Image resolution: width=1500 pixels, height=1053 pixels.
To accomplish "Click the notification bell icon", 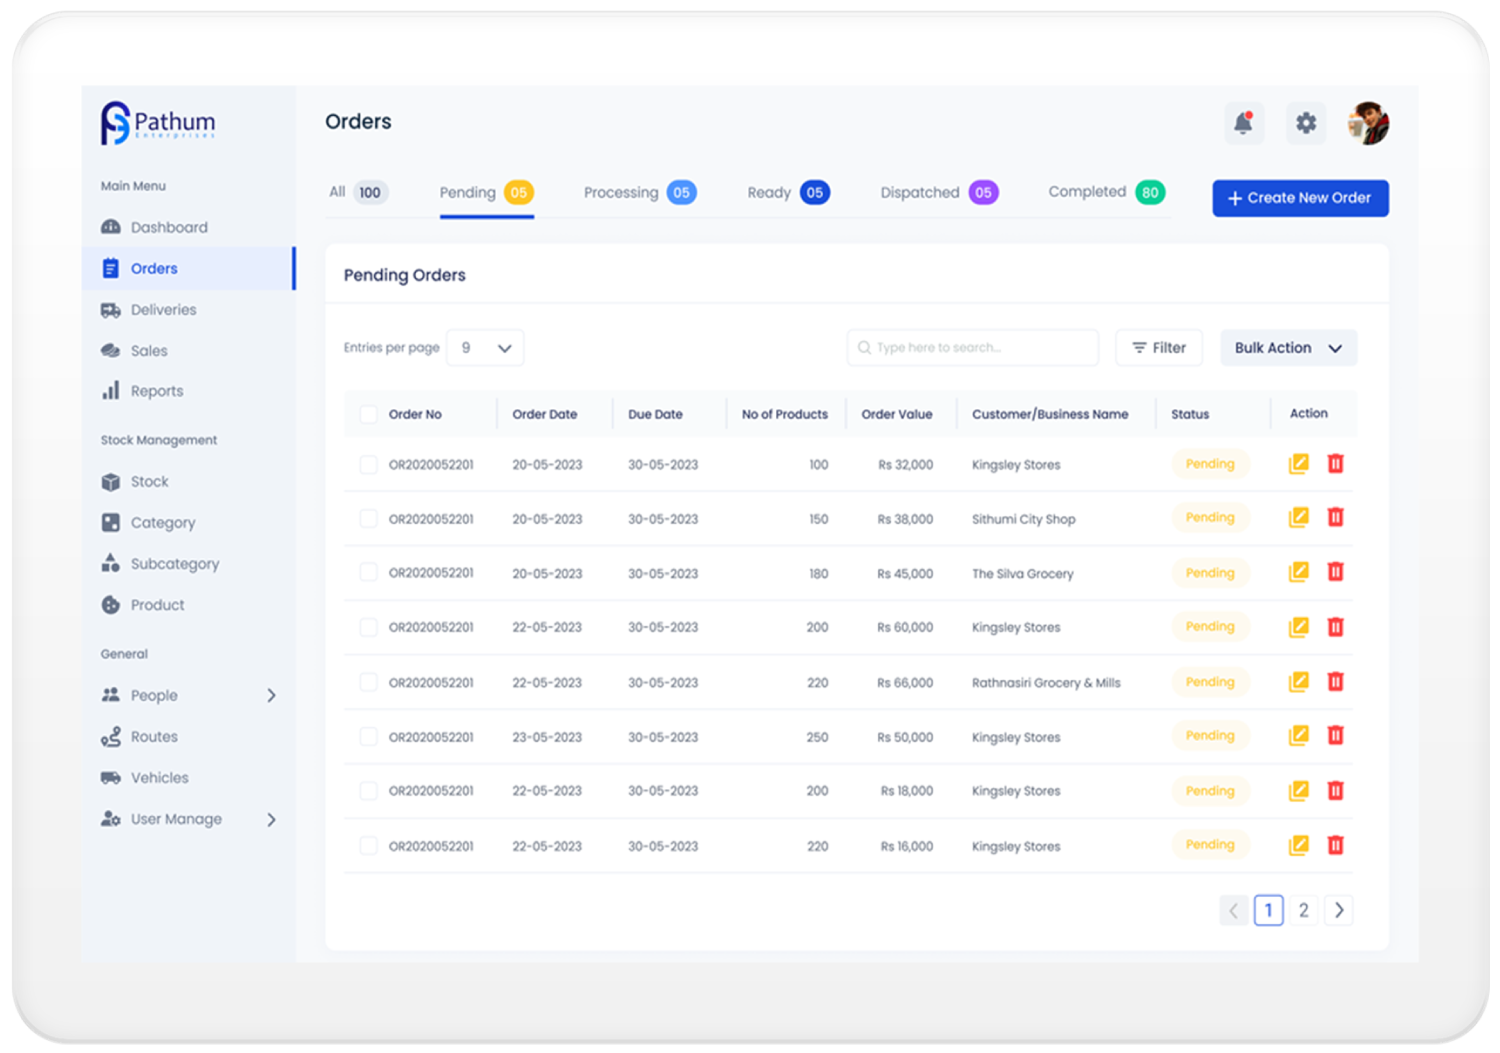I will point(1244,122).
